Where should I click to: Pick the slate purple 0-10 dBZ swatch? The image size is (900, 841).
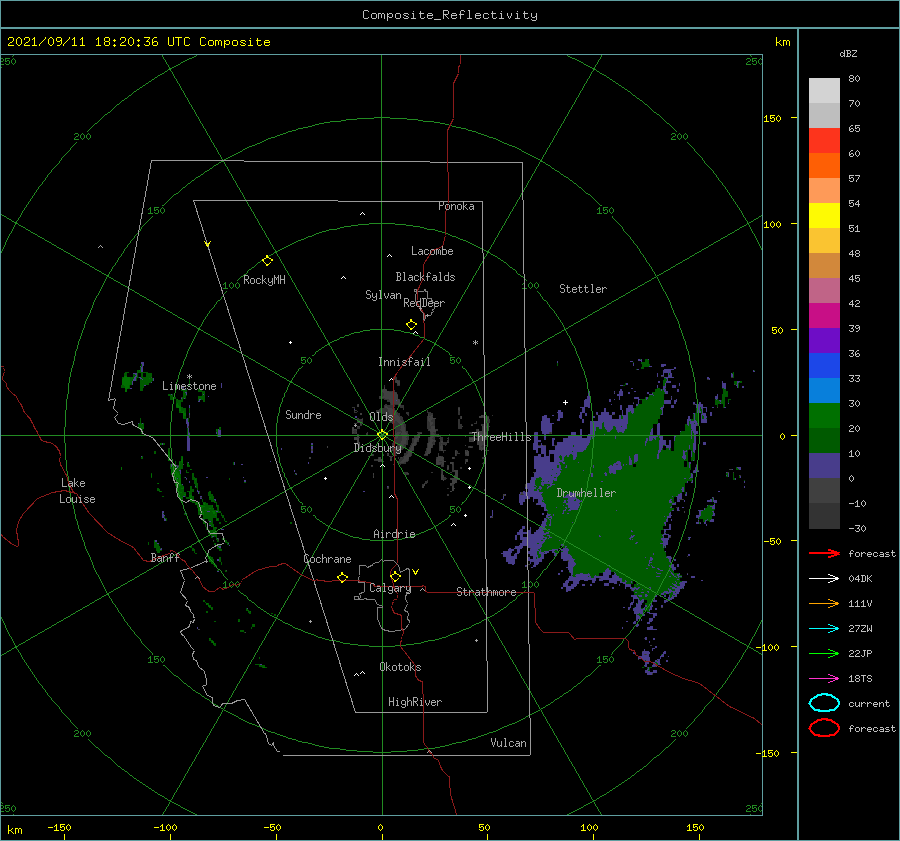click(824, 466)
